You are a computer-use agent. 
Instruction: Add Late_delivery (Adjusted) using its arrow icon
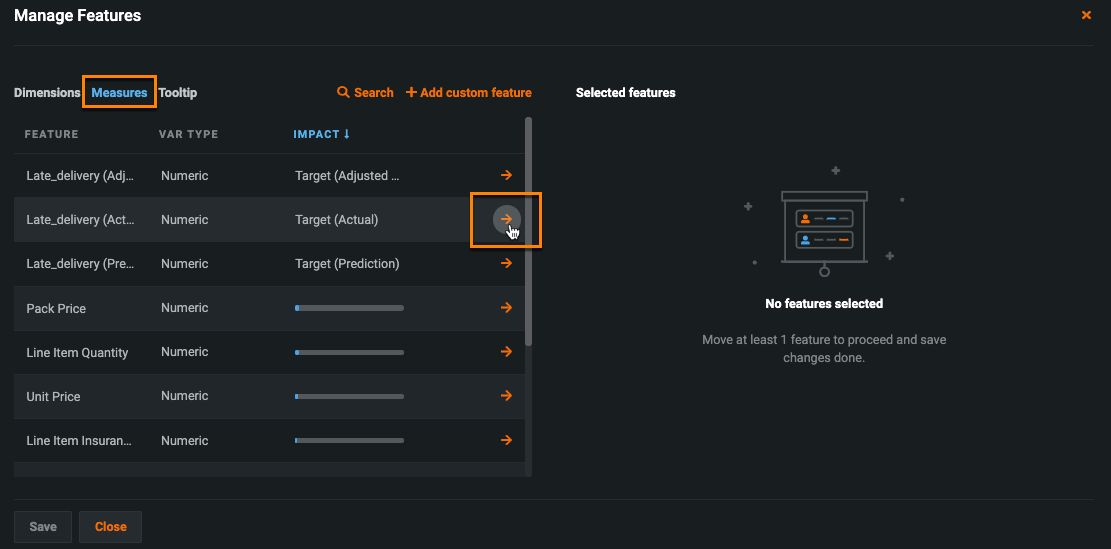[x=506, y=176]
